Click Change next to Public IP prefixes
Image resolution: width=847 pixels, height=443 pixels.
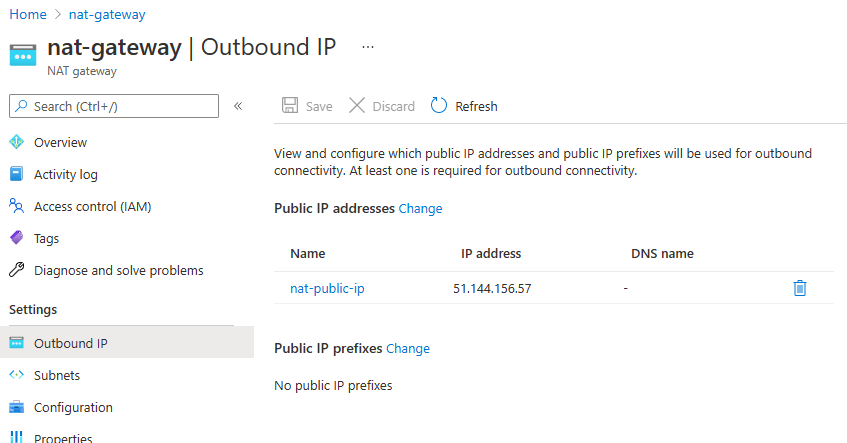click(408, 348)
